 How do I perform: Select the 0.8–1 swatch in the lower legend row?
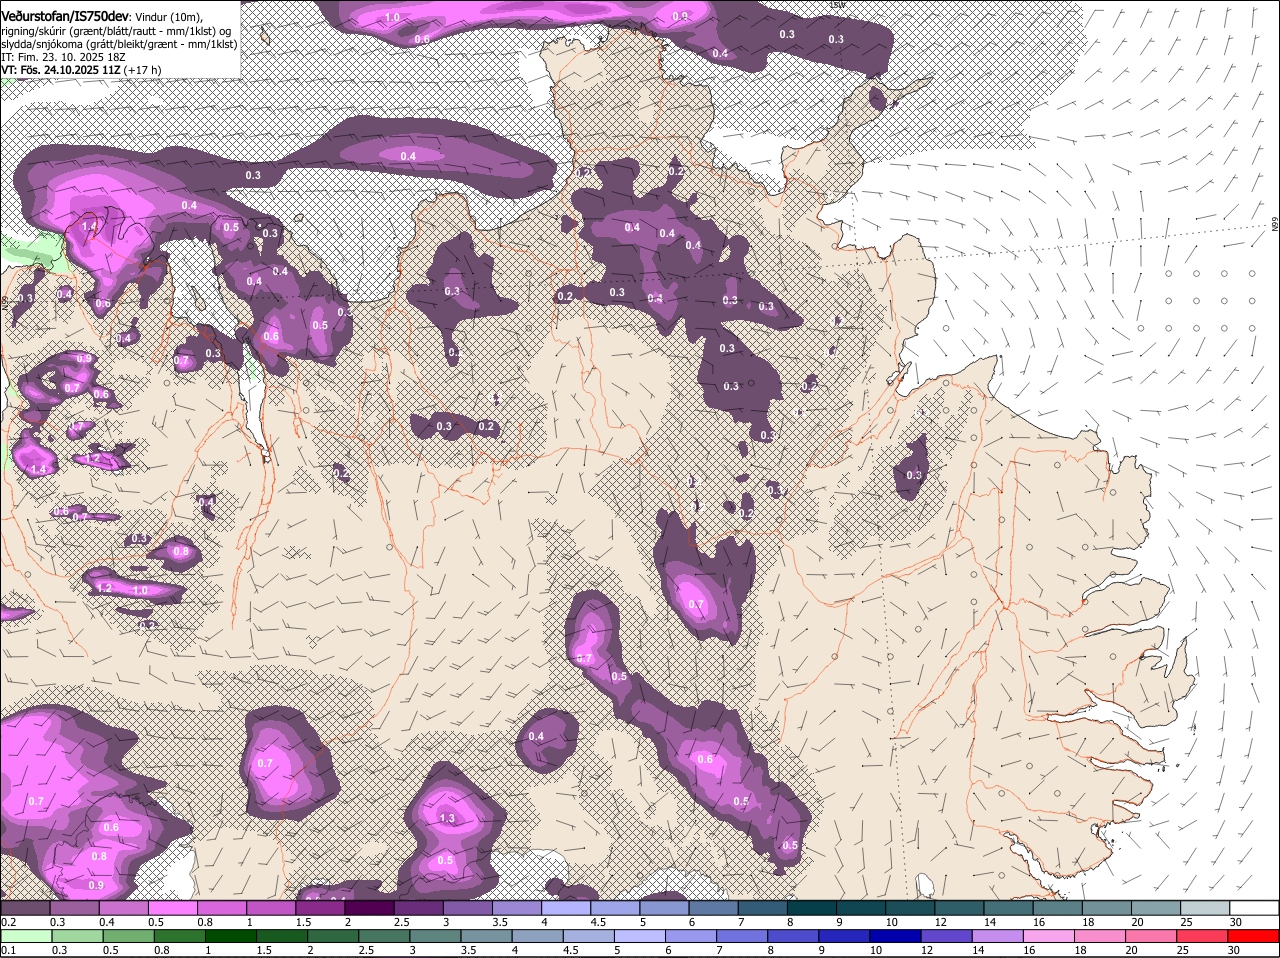[x=180, y=937]
